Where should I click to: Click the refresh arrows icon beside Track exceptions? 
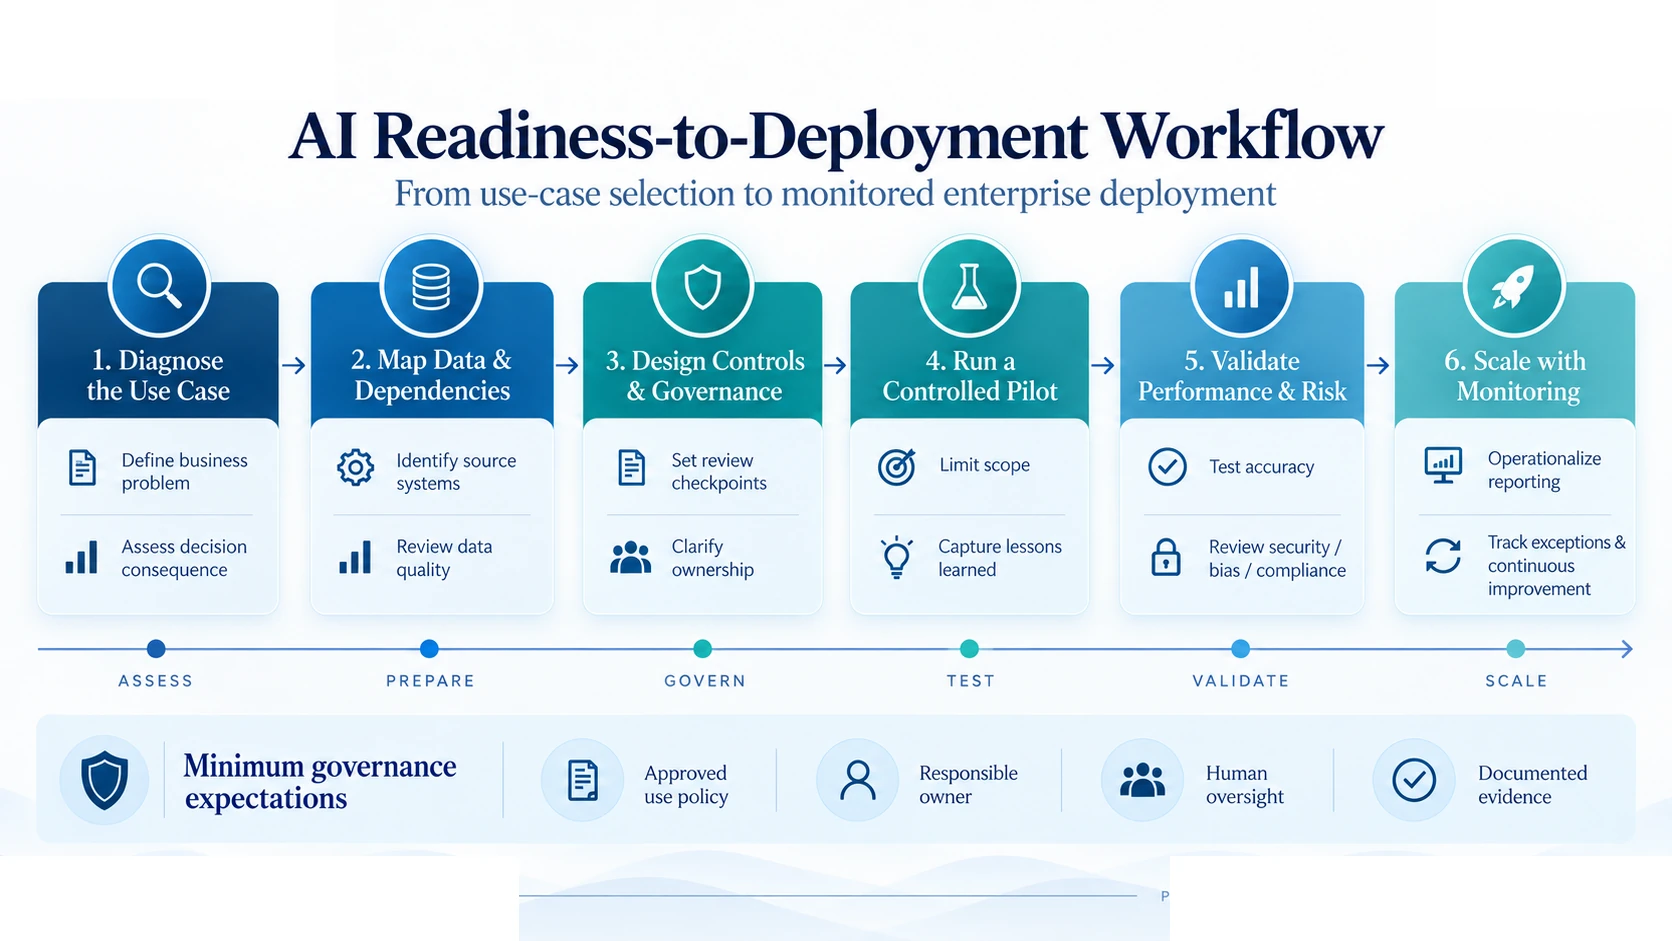click(x=1443, y=556)
